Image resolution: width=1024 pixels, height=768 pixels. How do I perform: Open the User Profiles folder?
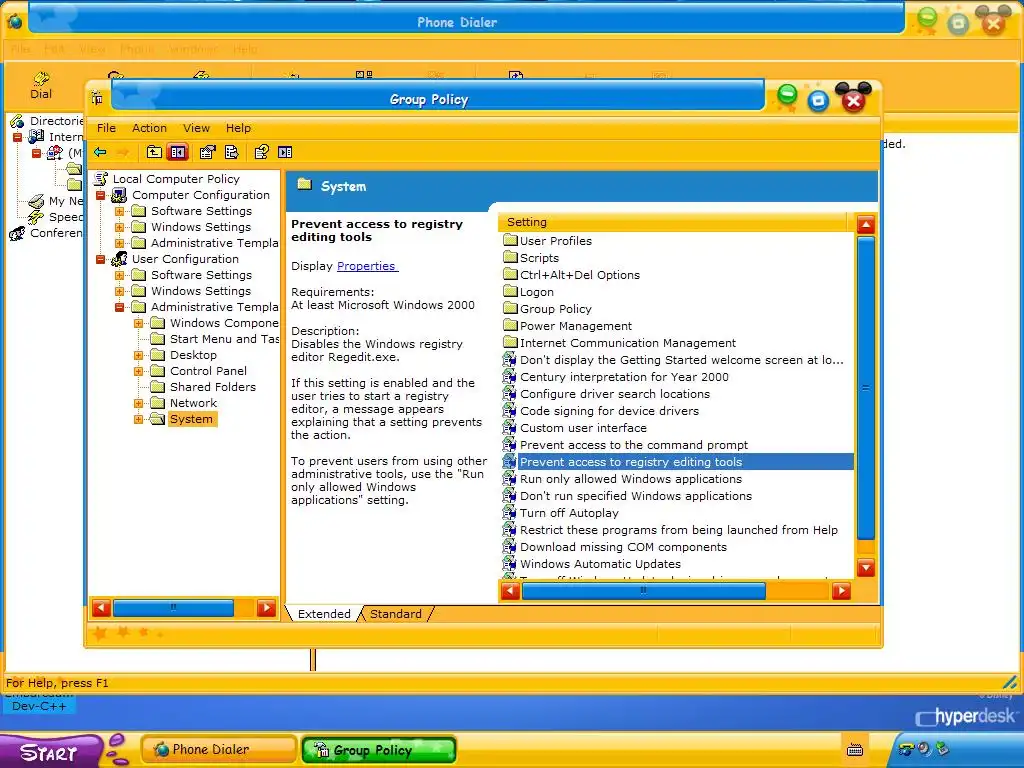pos(555,241)
